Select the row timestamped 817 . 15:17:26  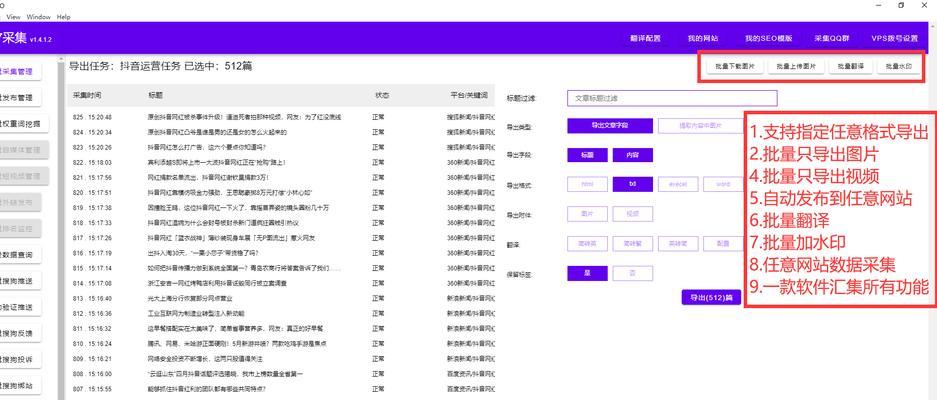pyautogui.click(x=281, y=238)
